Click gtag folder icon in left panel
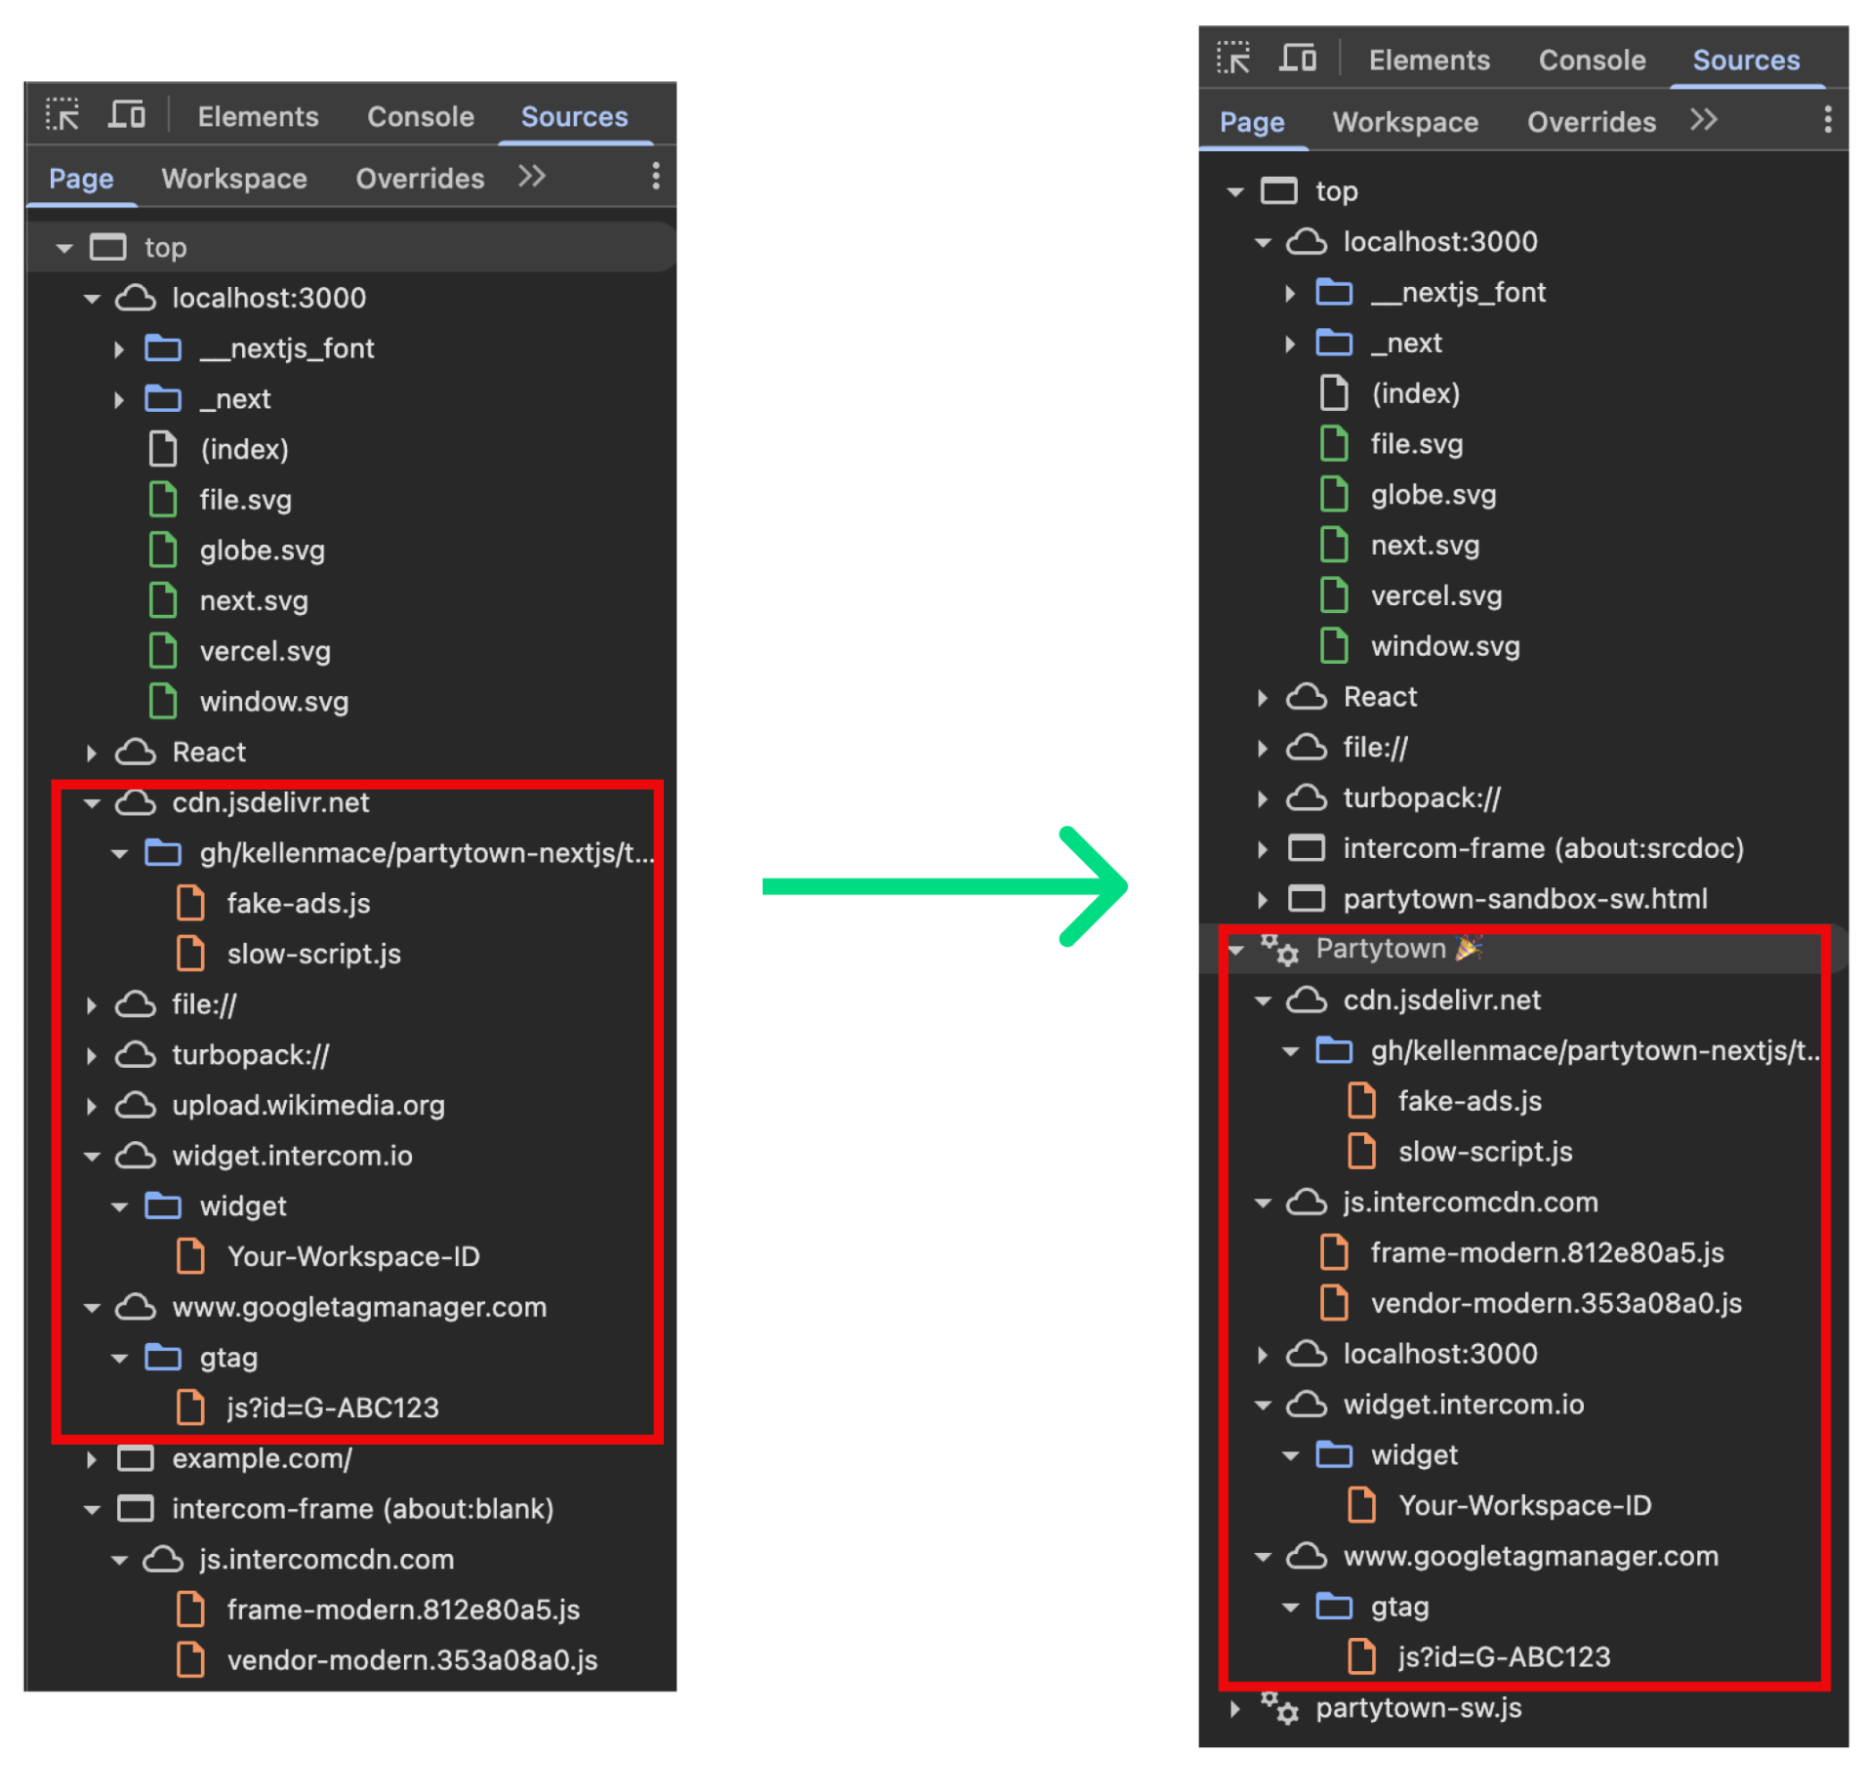This screenshot has width=1875, height=1767. (x=163, y=1357)
